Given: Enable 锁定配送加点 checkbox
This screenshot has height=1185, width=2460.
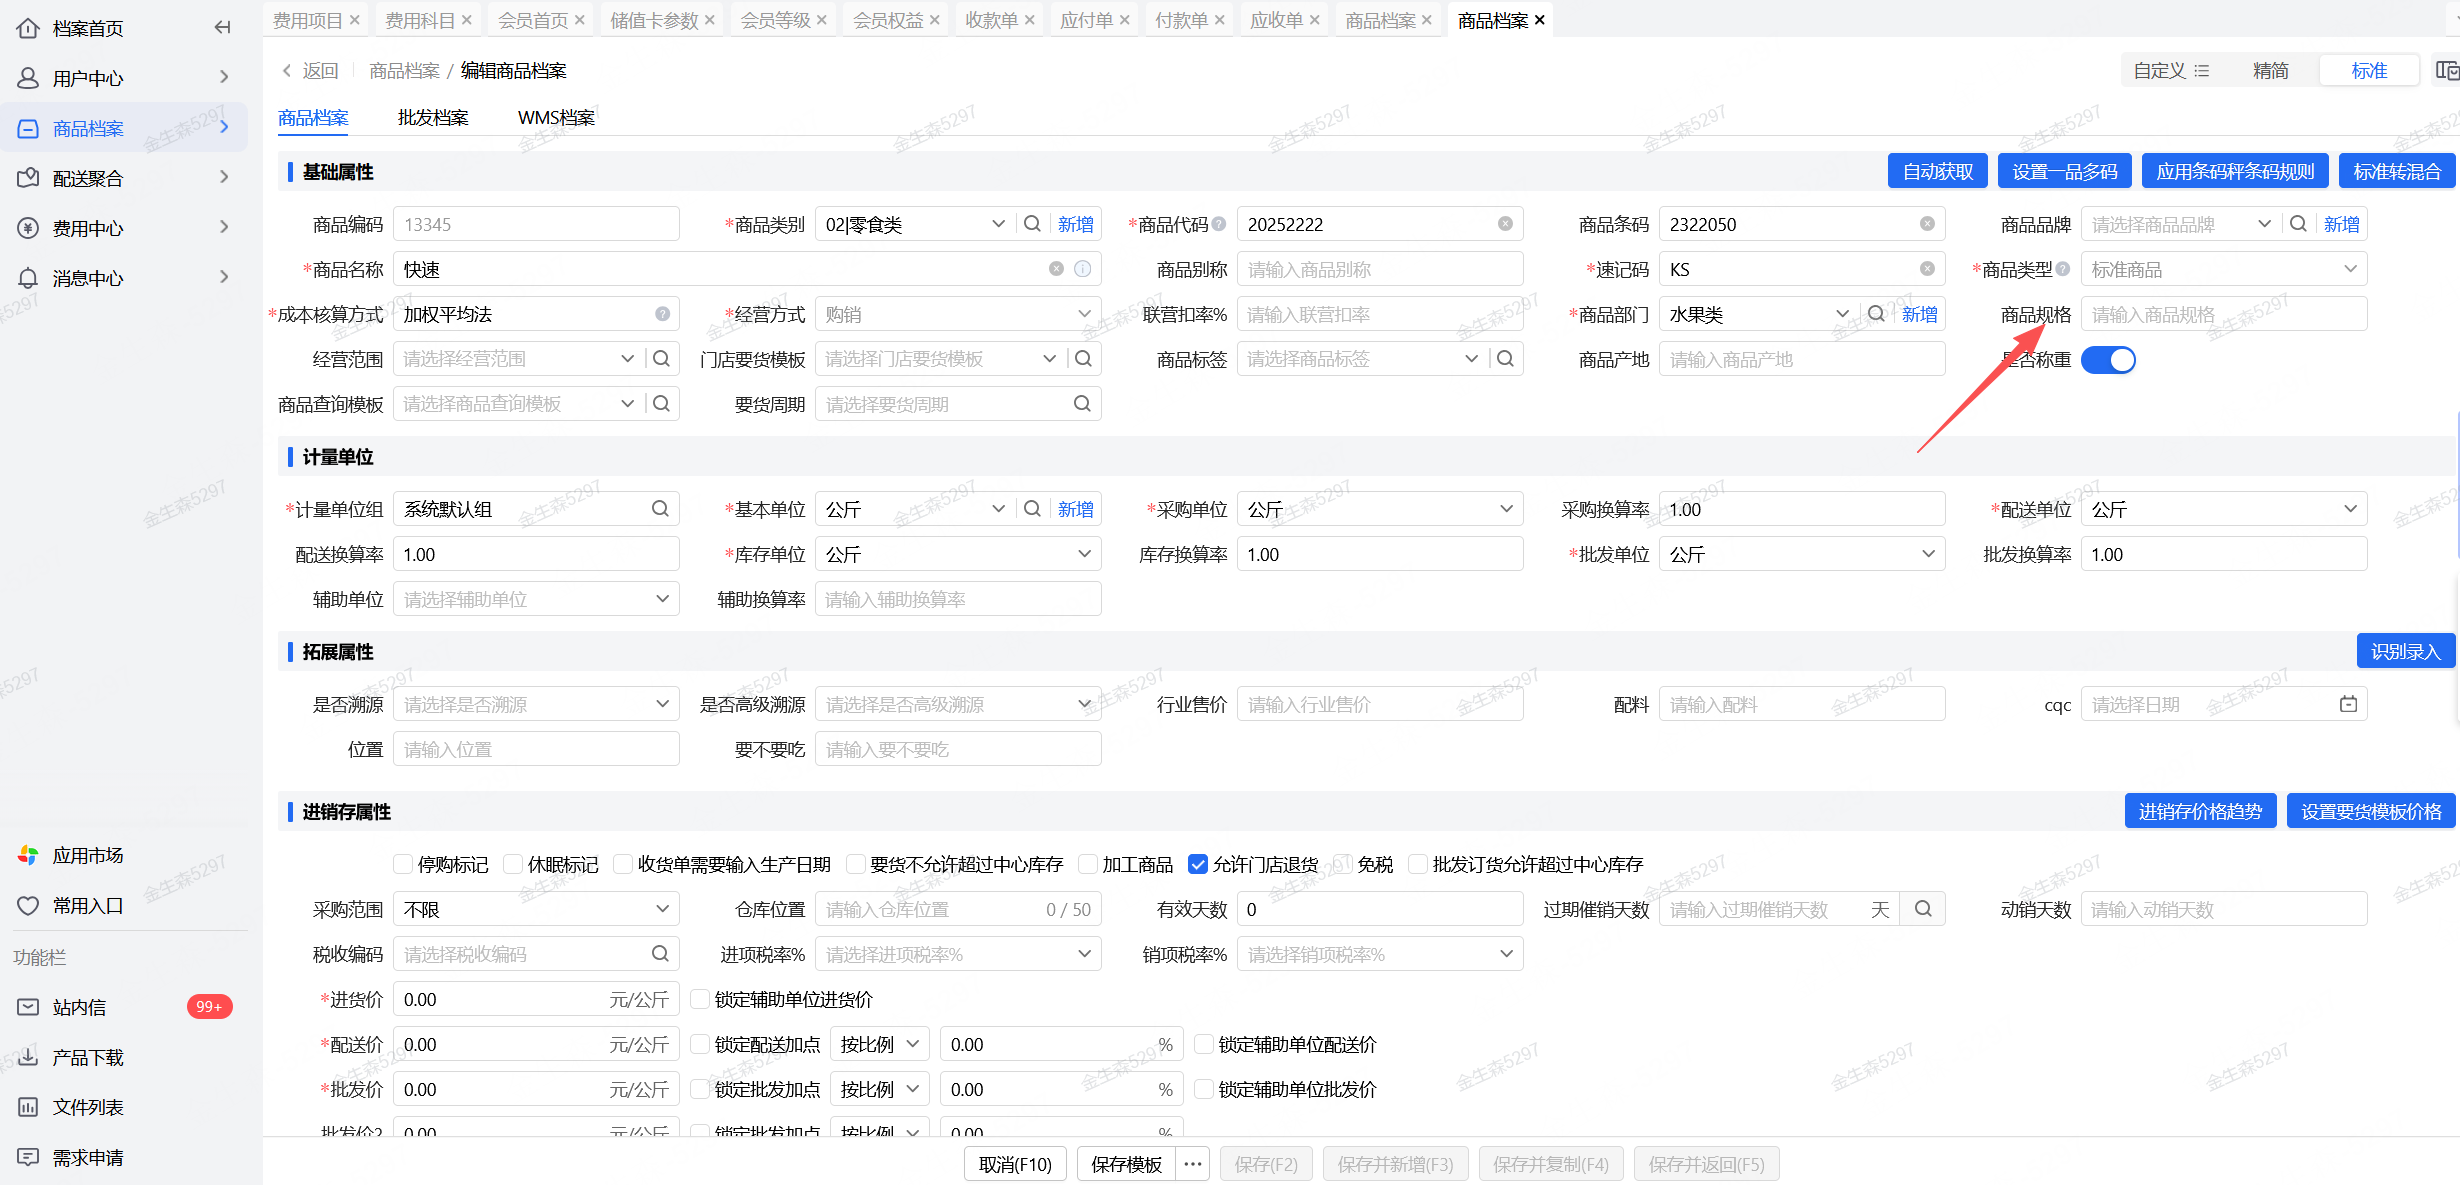Looking at the screenshot, I should pos(701,1044).
